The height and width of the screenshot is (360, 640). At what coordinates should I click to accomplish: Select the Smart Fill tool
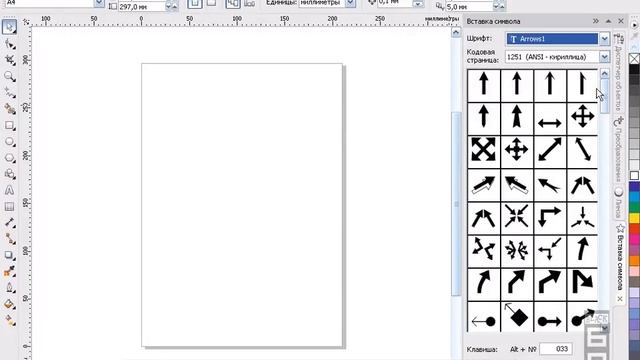[x=9, y=109]
